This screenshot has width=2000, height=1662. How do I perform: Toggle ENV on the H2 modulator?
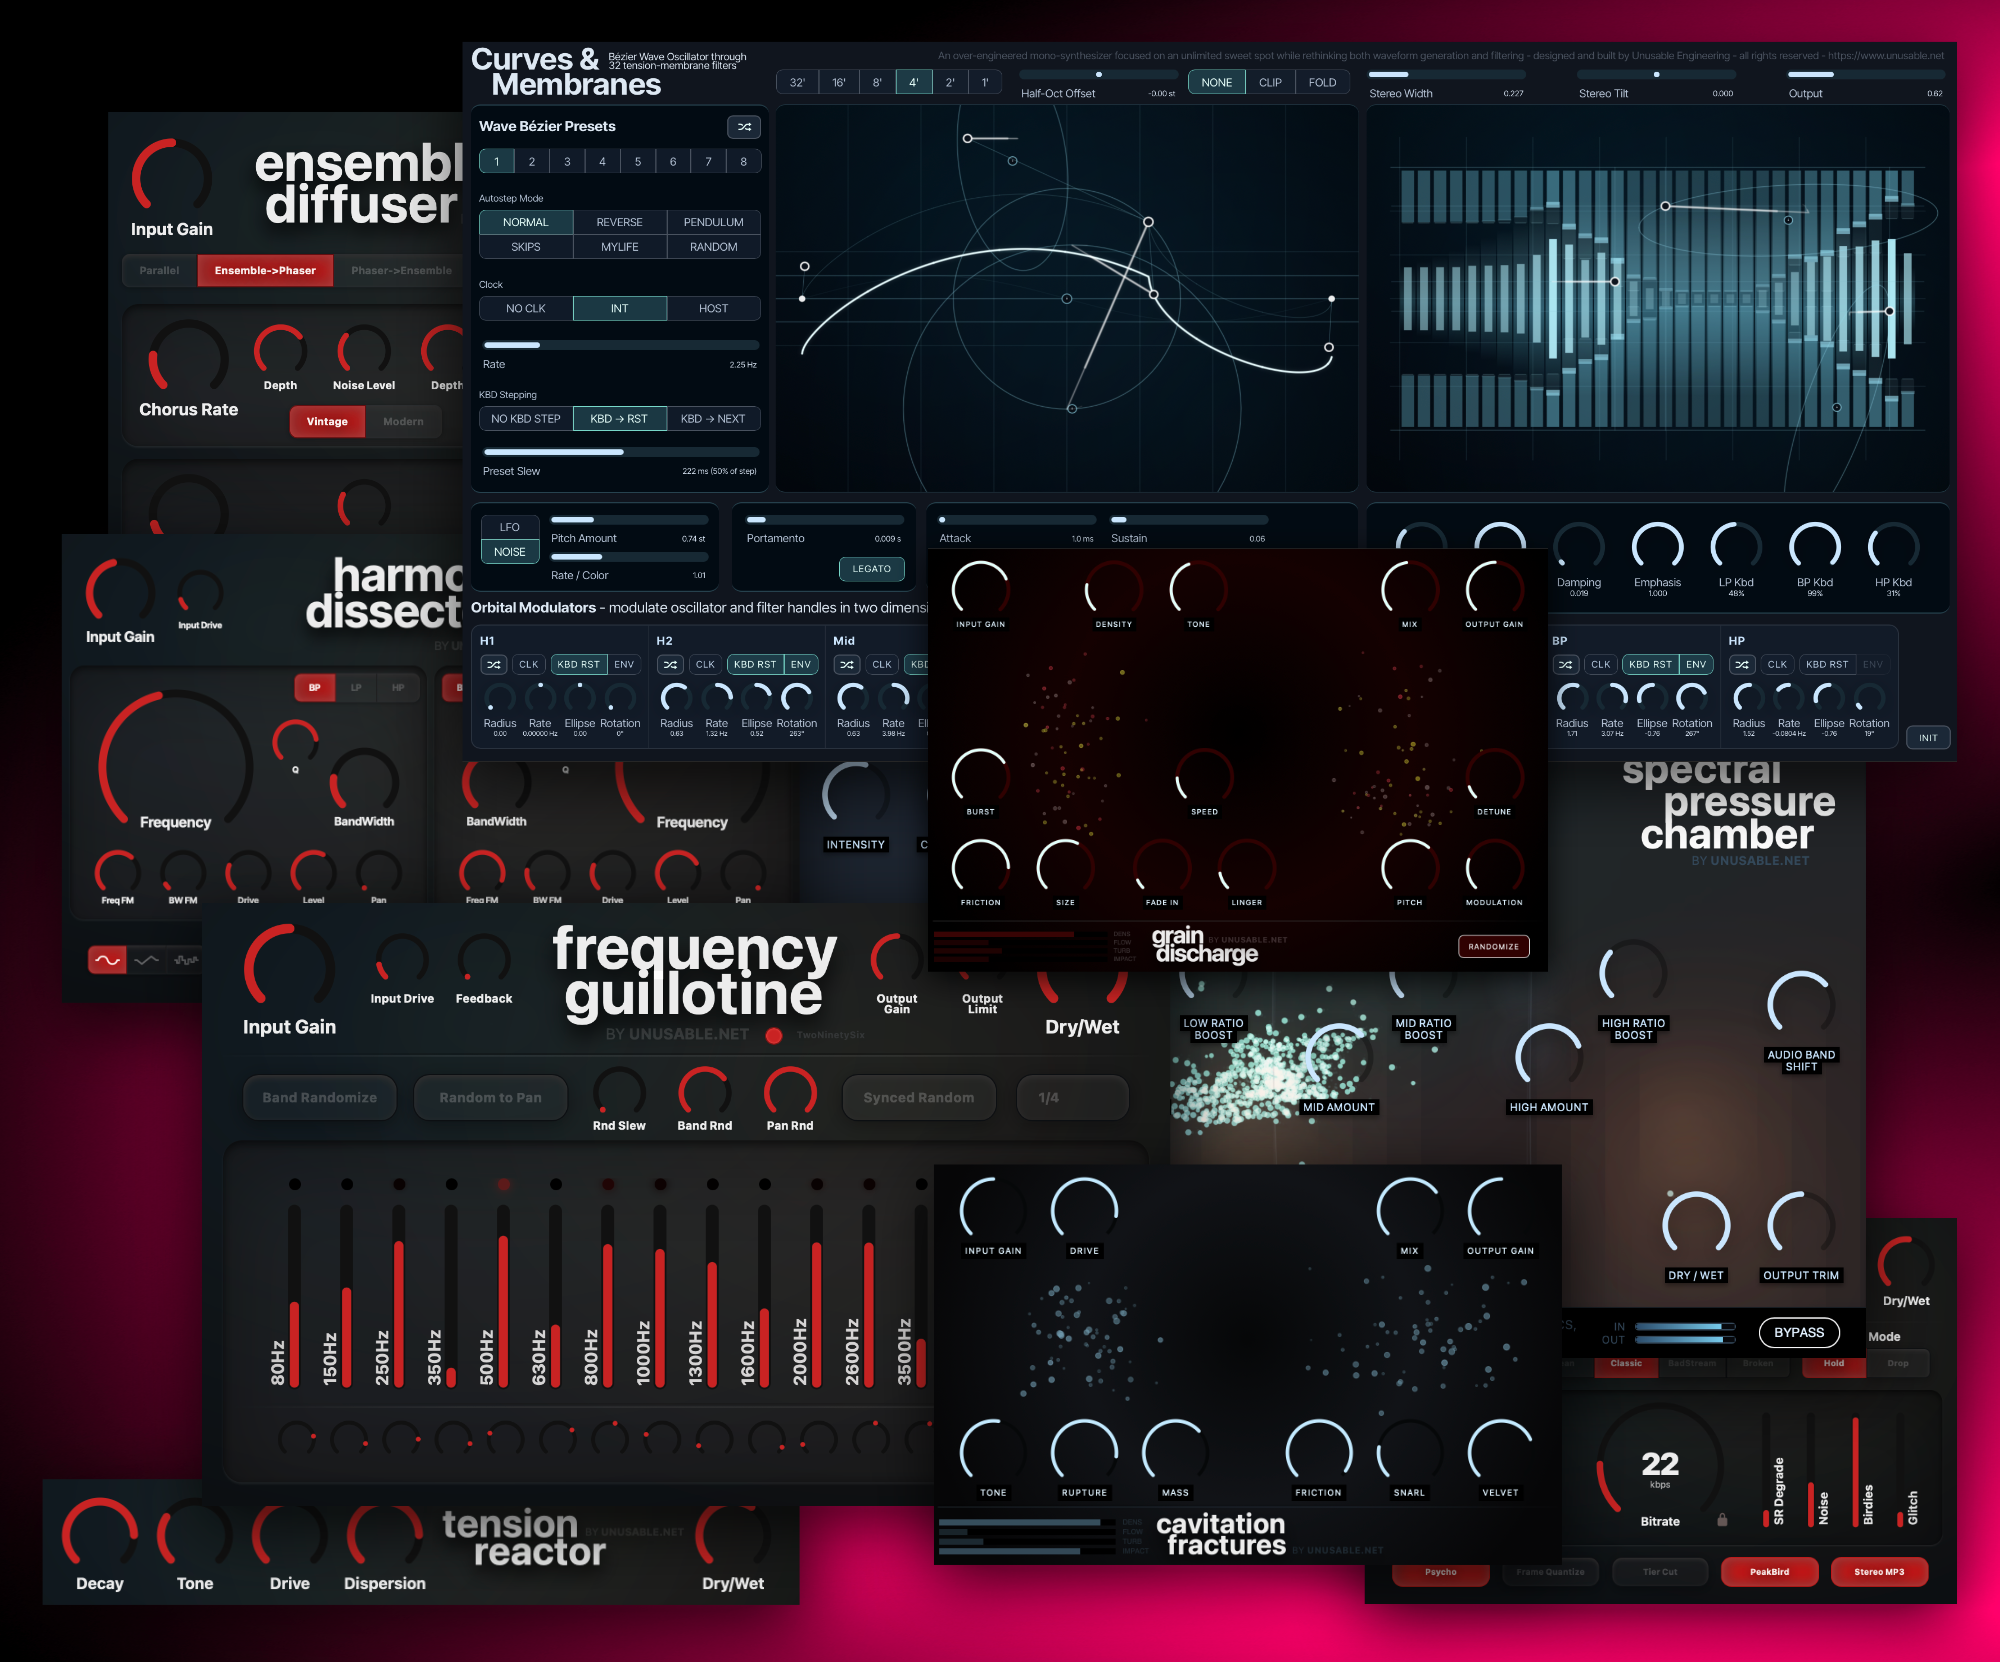tap(801, 665)
